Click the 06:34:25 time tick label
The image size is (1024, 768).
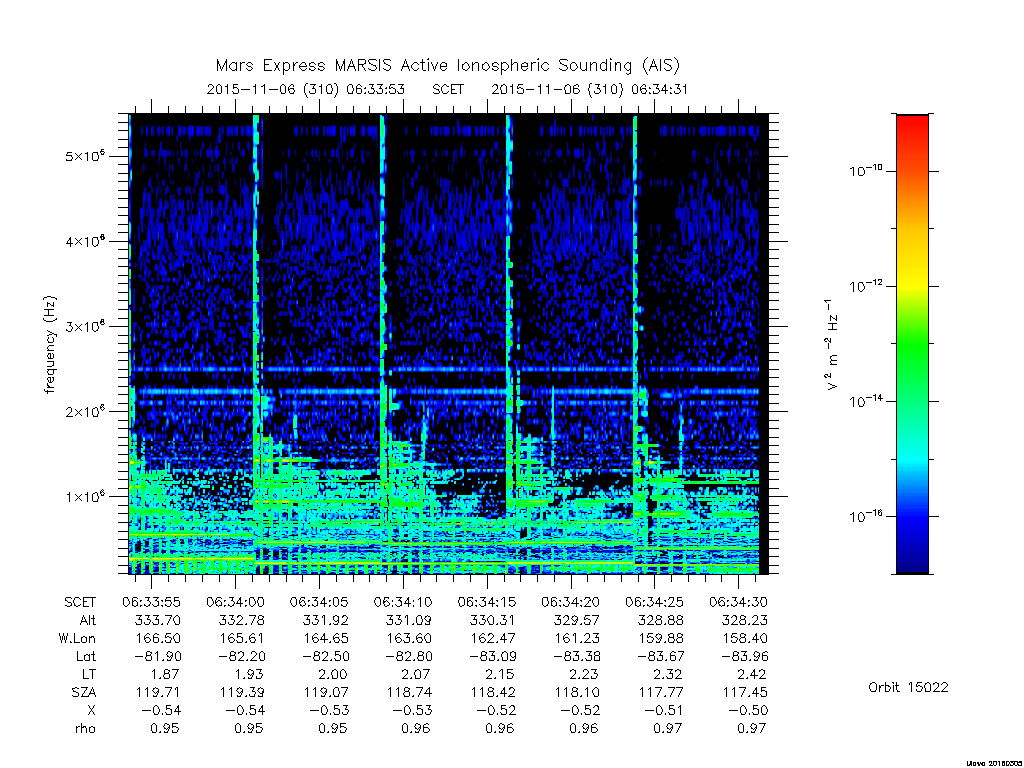coord(654,602)
